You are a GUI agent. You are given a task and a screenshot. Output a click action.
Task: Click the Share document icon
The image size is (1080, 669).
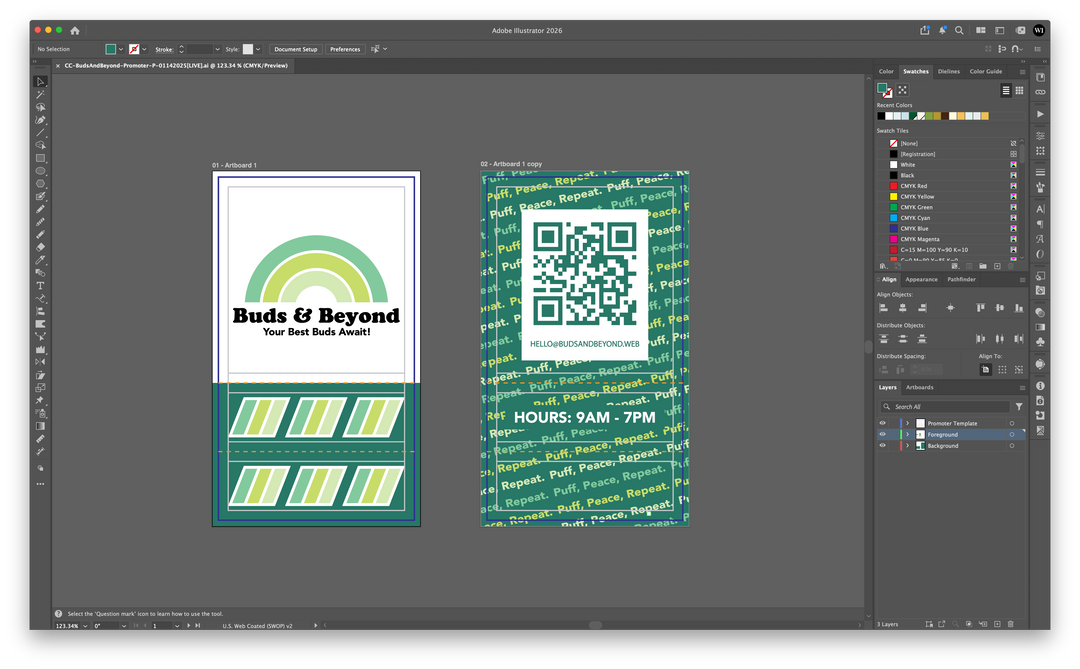tap(924, 30)
